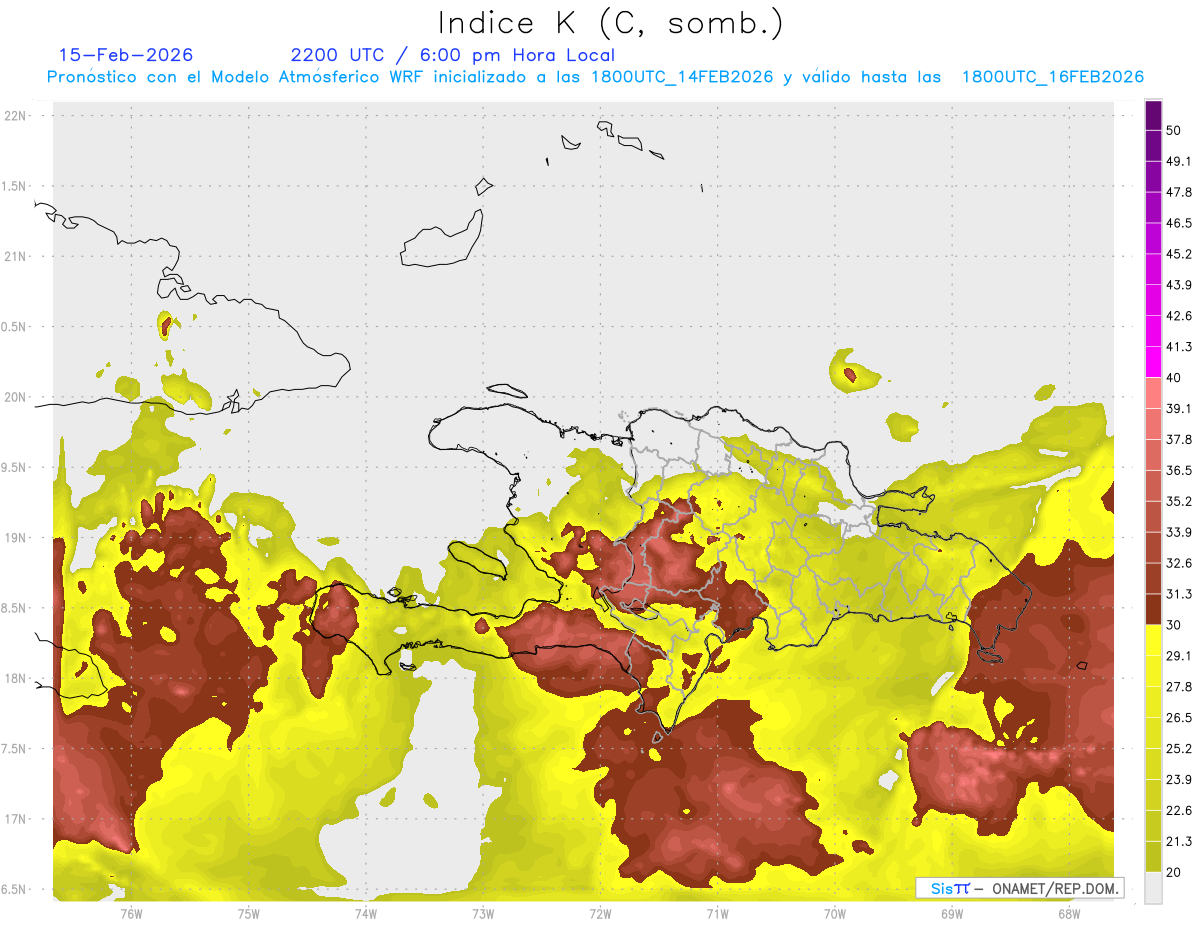Click the '19N' latitude axis label
1200x927 pixels.
(17, 538)
